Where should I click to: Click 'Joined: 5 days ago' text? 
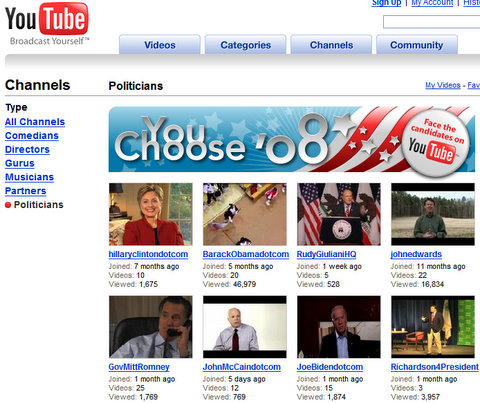tap(234, 379)
